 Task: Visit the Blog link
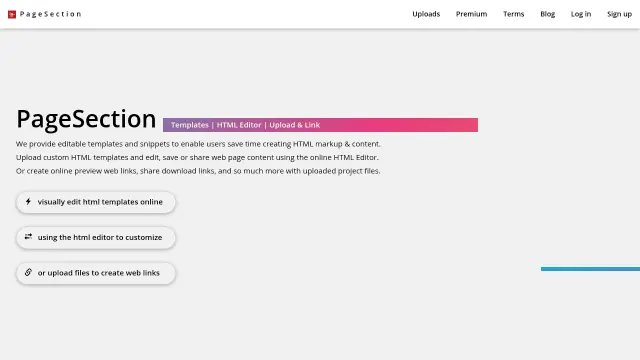tap(547, 14)
